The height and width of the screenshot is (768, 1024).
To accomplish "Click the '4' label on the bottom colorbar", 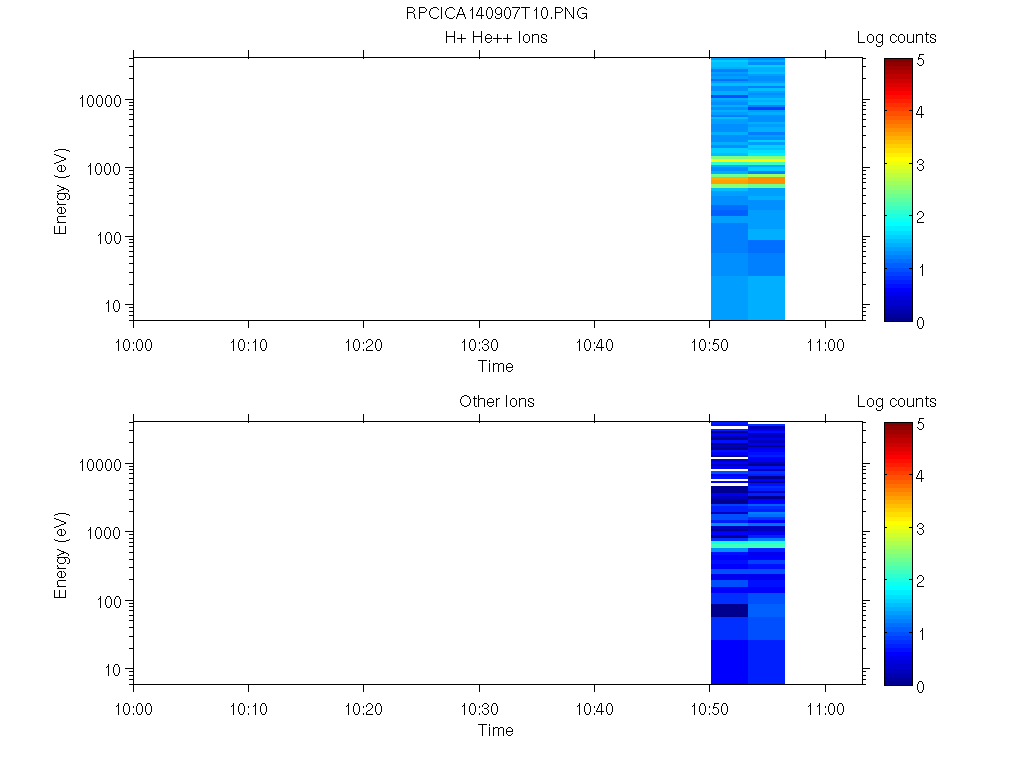I will (x=920, y=476).
